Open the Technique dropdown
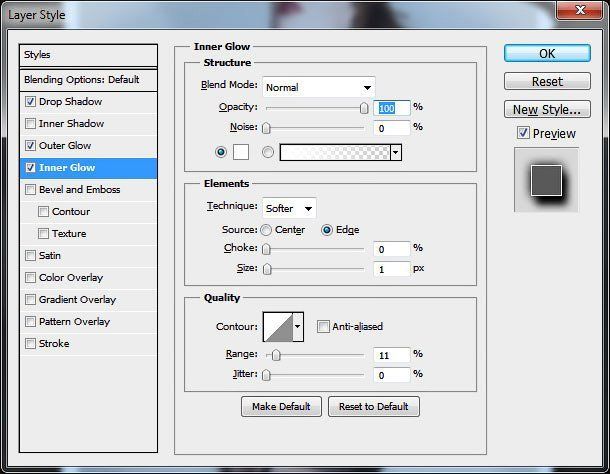This screenshot has width=610, height=474. click(289, 208)
